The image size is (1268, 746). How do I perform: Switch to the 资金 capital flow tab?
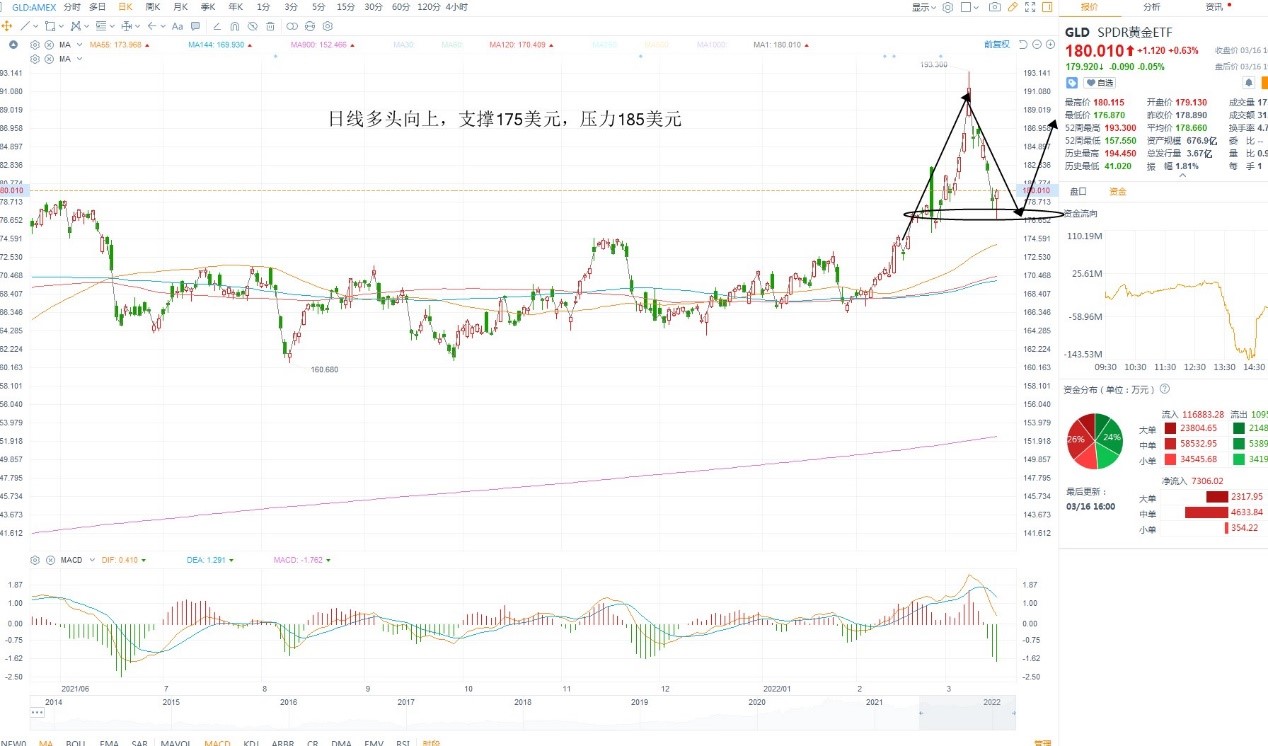tap(1117, 191)
